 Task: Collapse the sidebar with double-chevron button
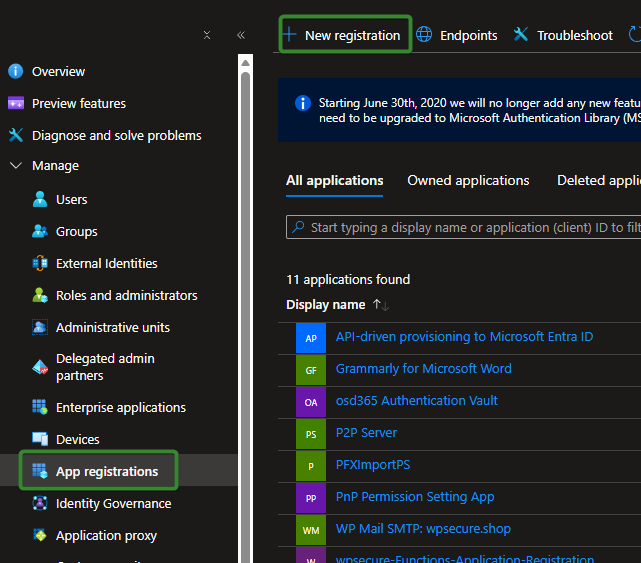241,35
